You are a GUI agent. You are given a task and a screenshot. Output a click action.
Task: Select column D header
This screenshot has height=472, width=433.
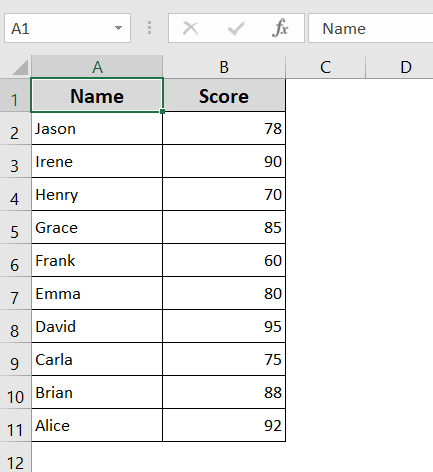(399, 67)
